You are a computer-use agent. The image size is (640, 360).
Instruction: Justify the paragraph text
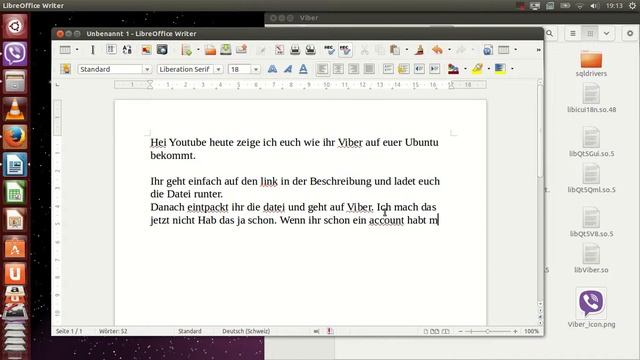(369, 69)
